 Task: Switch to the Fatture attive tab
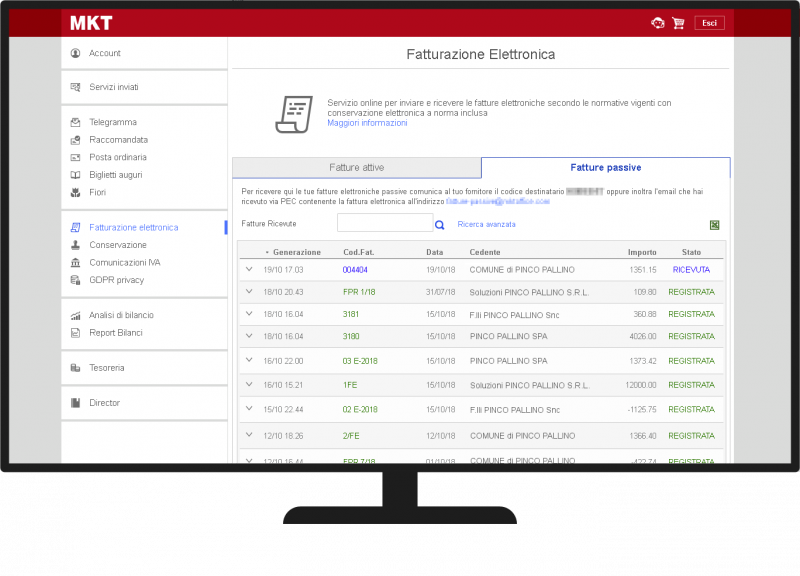355,167
